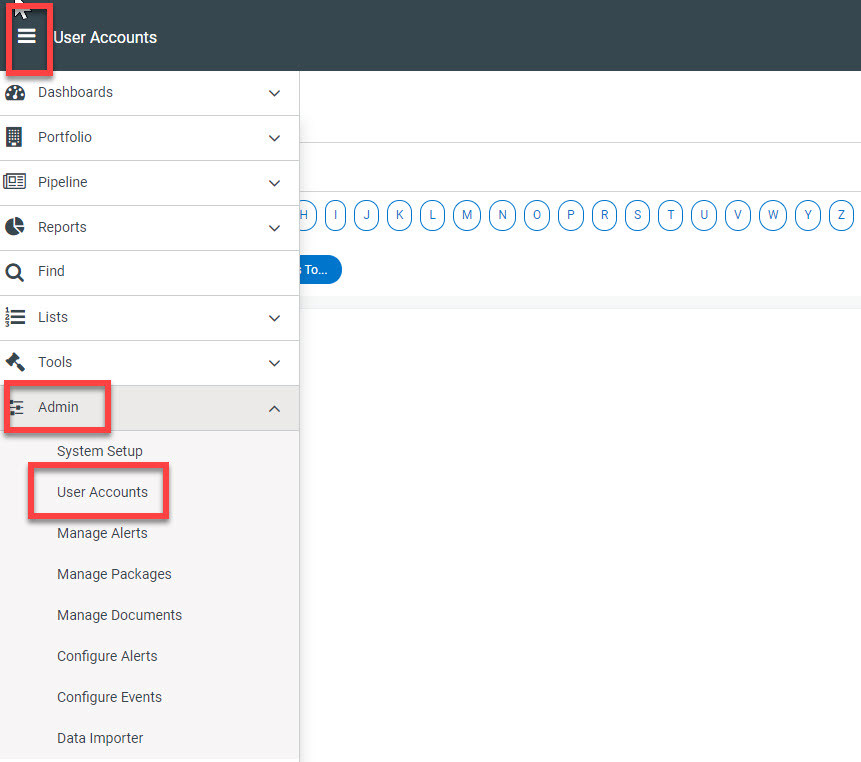Screen dimensions: 861x762
Task: Click the Find magnifying glass icon
Action: tap(16, 271)
